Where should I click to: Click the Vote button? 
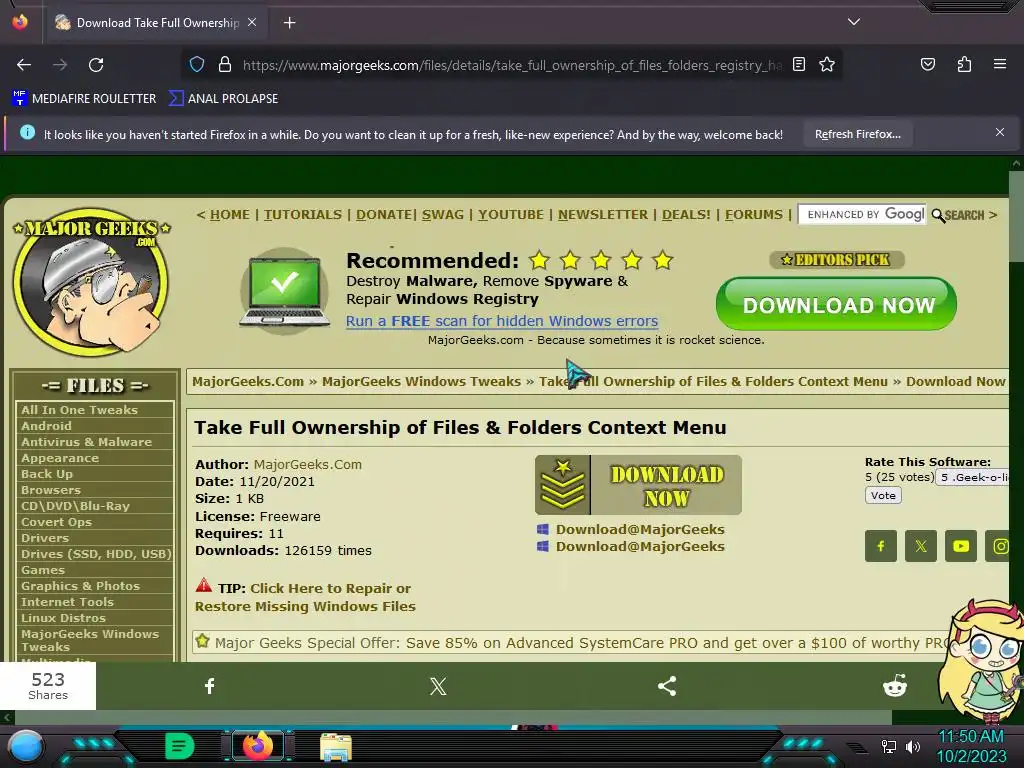tap(883, 496)
